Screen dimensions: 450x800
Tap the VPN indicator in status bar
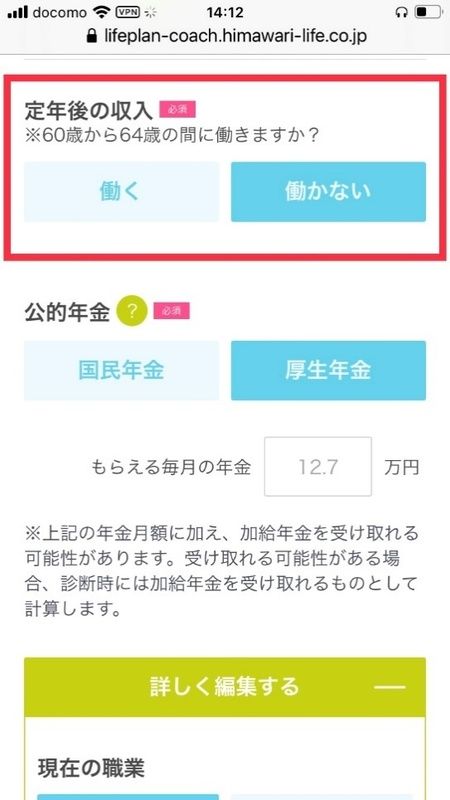pos(128,11)
